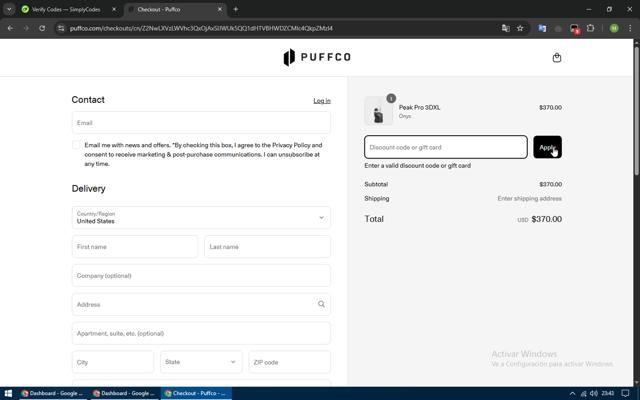Open the State dropdown
This screenshot has height=400, width=640.
201,362
